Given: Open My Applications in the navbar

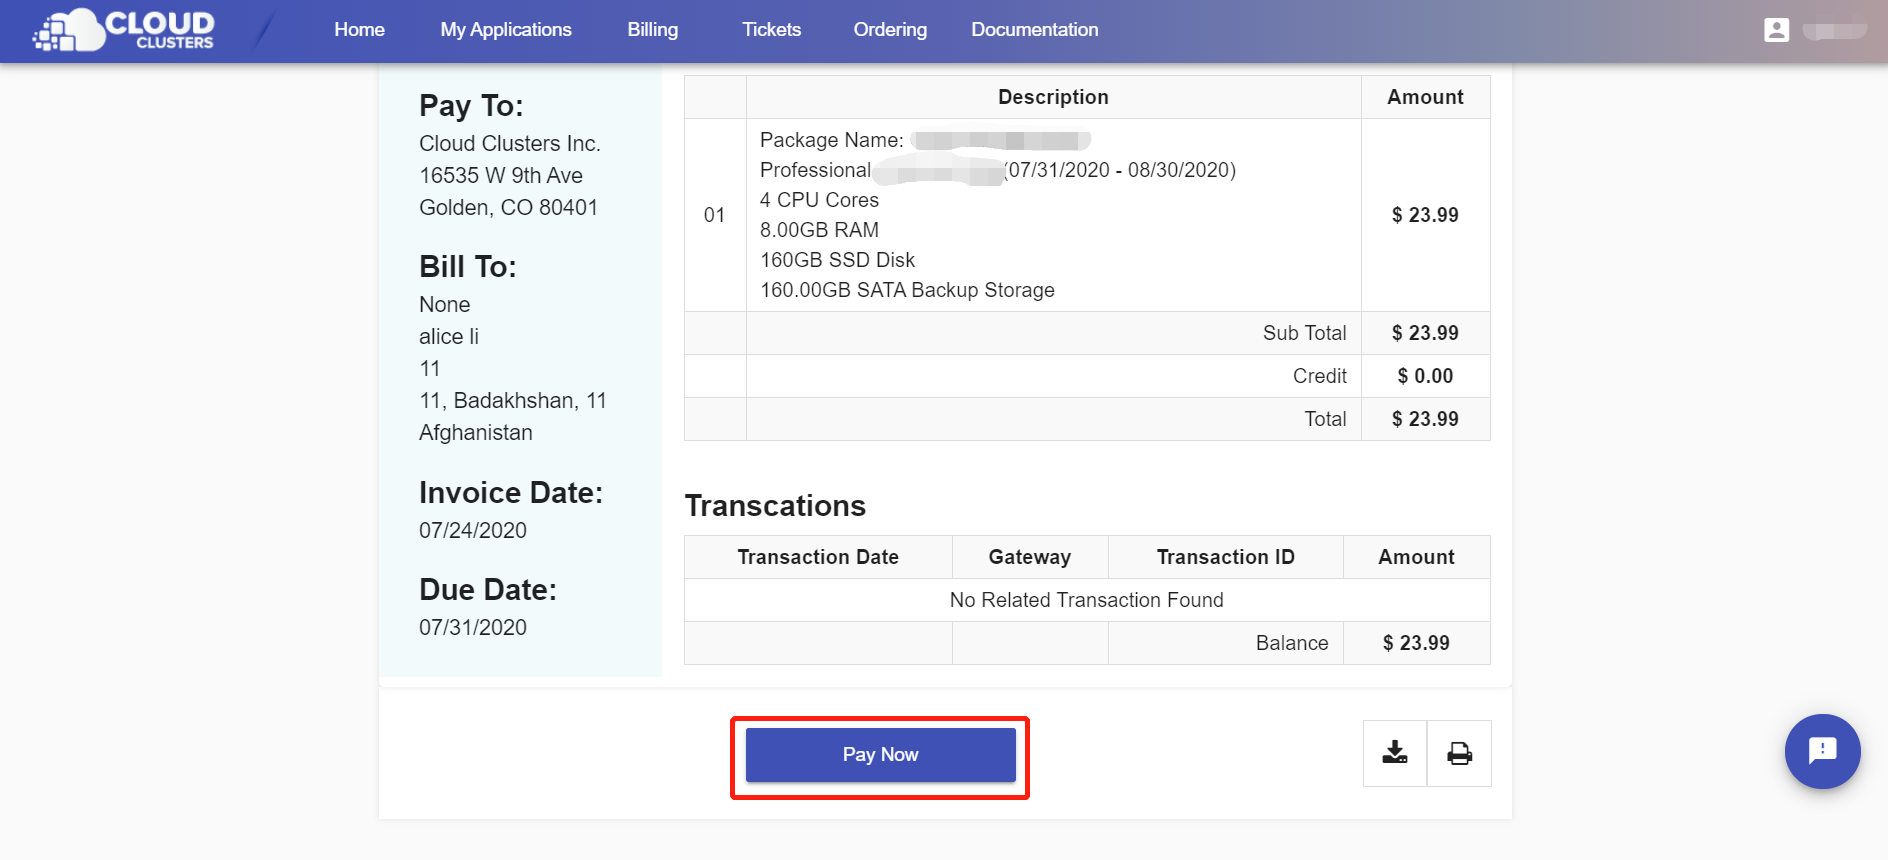Looking at the screenshot, I should [x=506, y=30].
